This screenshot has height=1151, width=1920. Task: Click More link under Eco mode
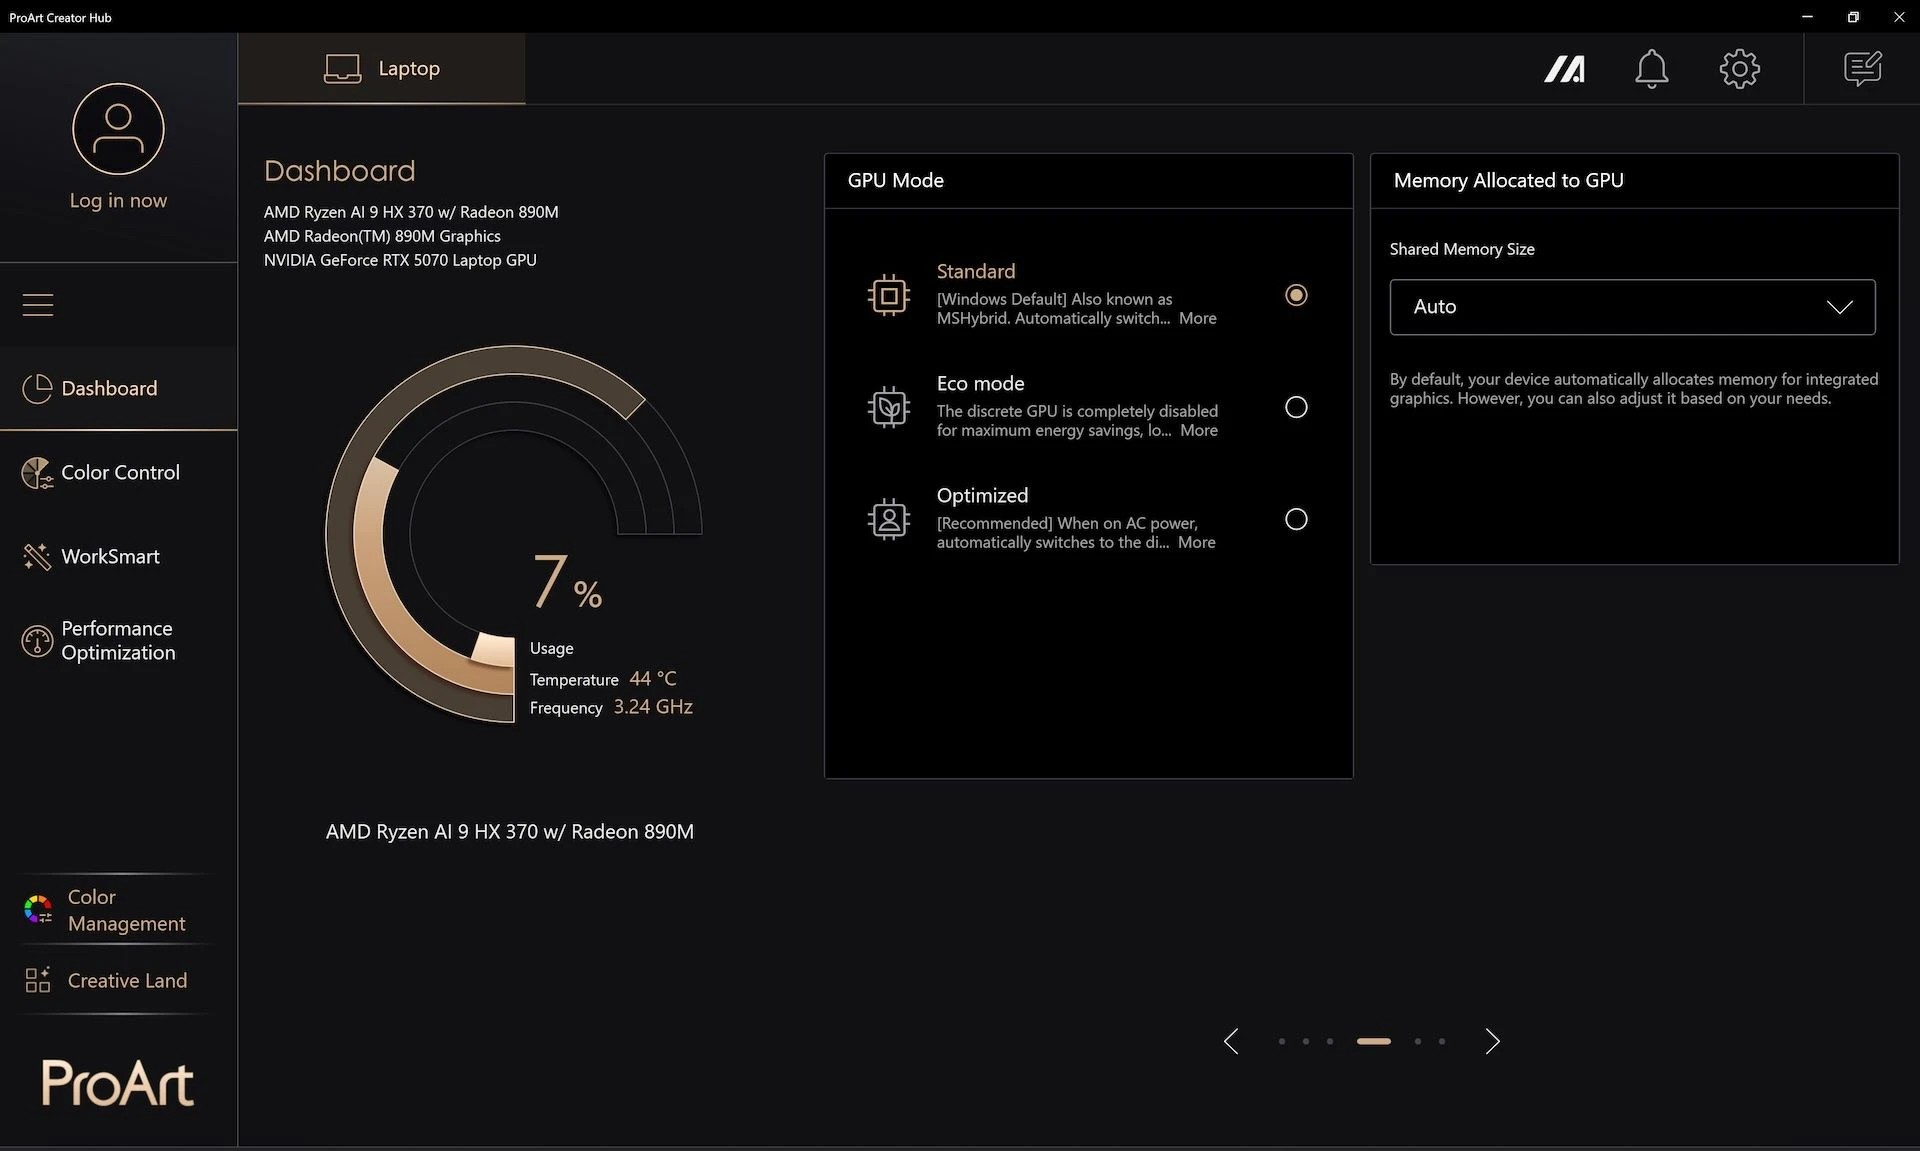click(1198, 430)
